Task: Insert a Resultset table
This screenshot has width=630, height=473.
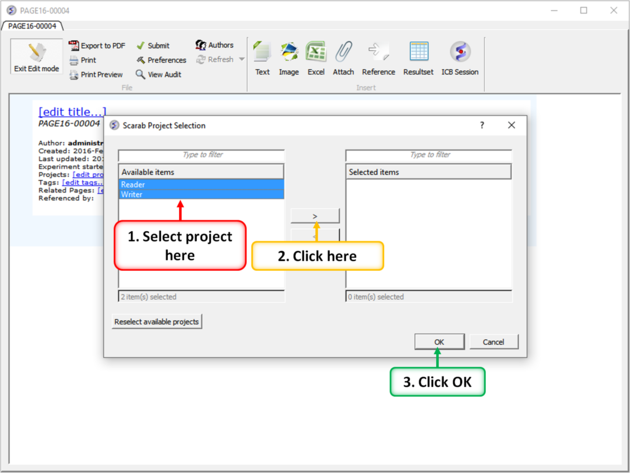Action: (419, 53)
